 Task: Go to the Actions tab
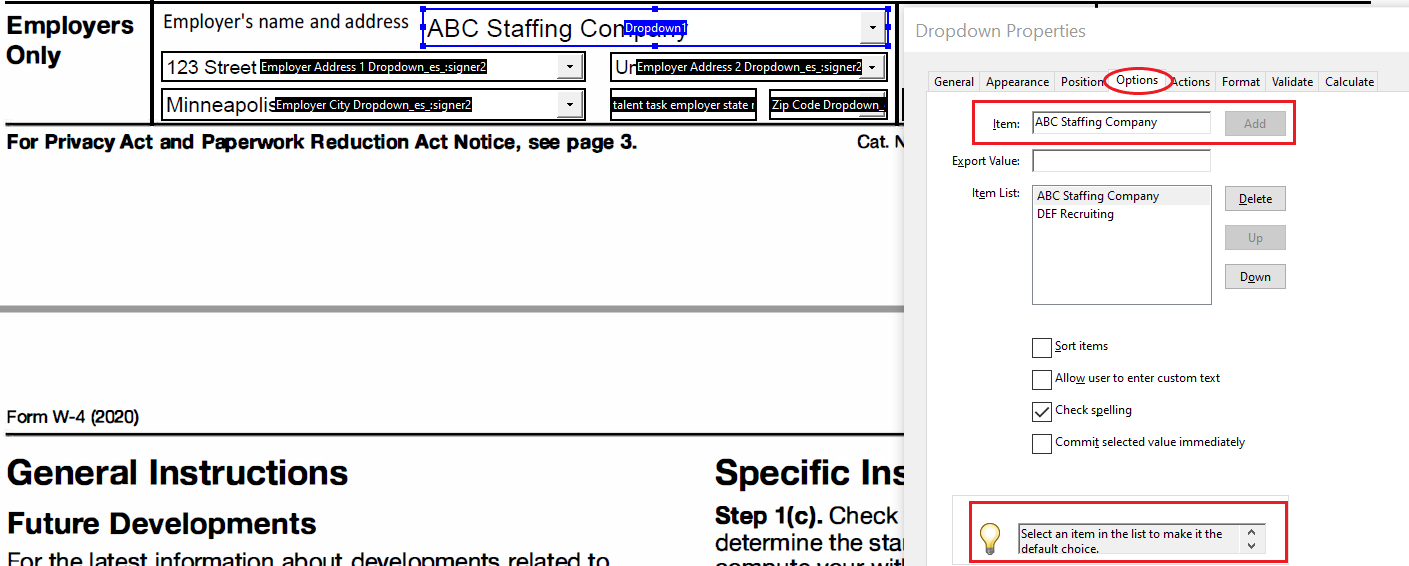(x=1190, y=82)
